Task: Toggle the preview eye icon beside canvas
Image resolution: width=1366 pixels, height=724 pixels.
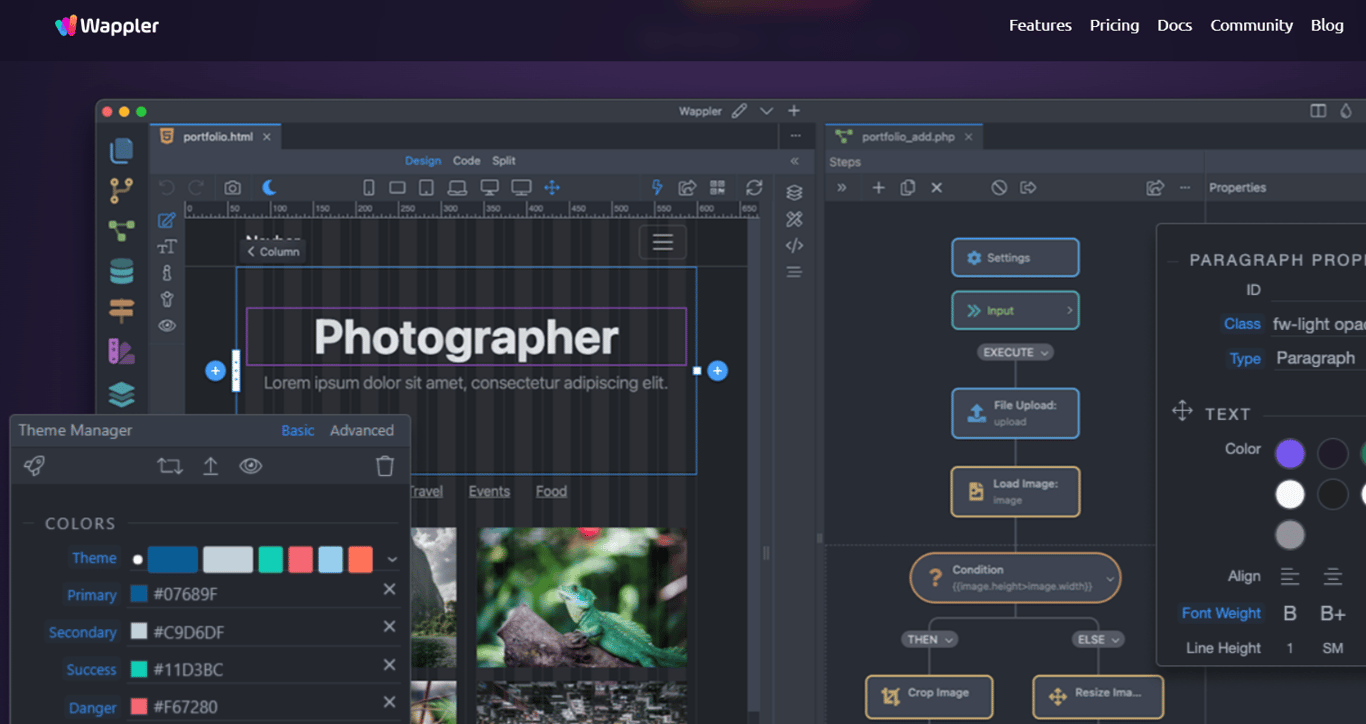Action: [167, 325]
